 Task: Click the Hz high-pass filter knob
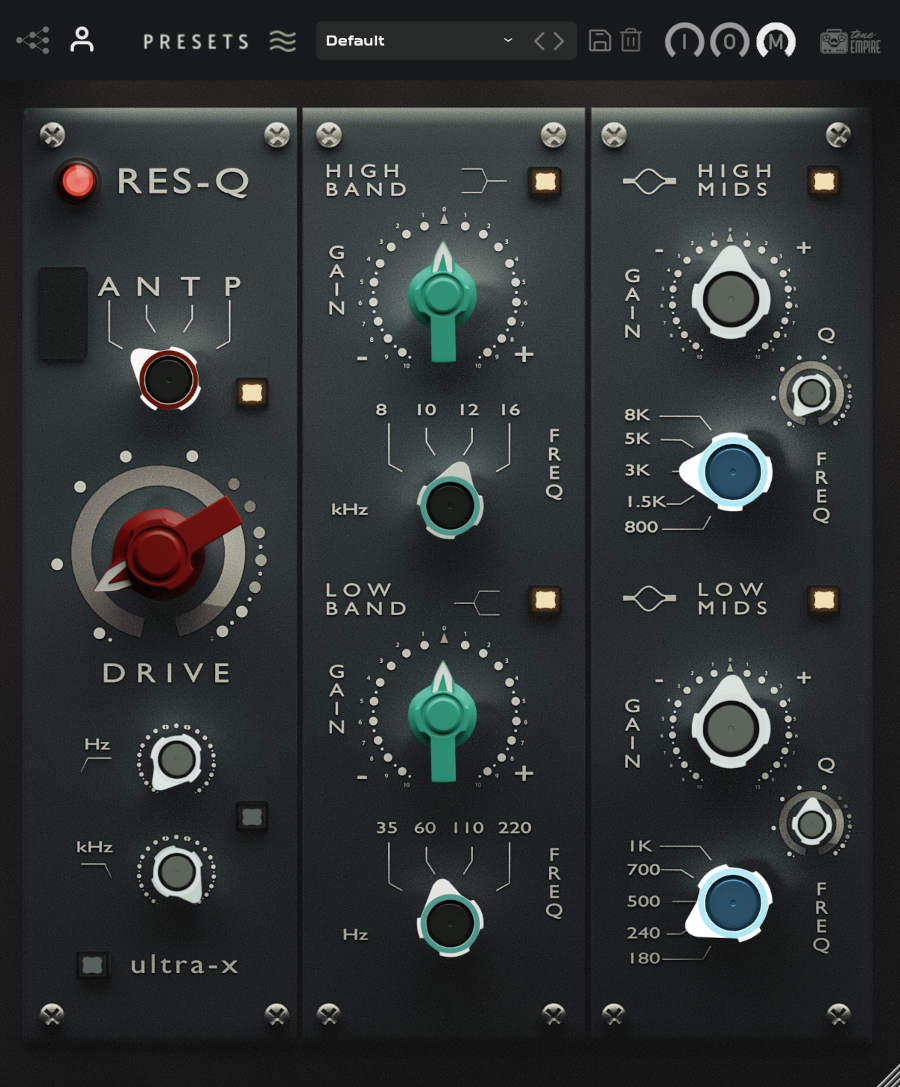[176, 759]
